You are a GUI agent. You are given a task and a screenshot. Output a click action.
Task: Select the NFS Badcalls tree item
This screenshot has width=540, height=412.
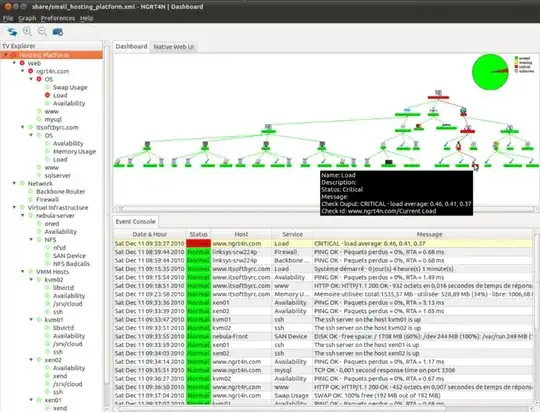[71, 264]
